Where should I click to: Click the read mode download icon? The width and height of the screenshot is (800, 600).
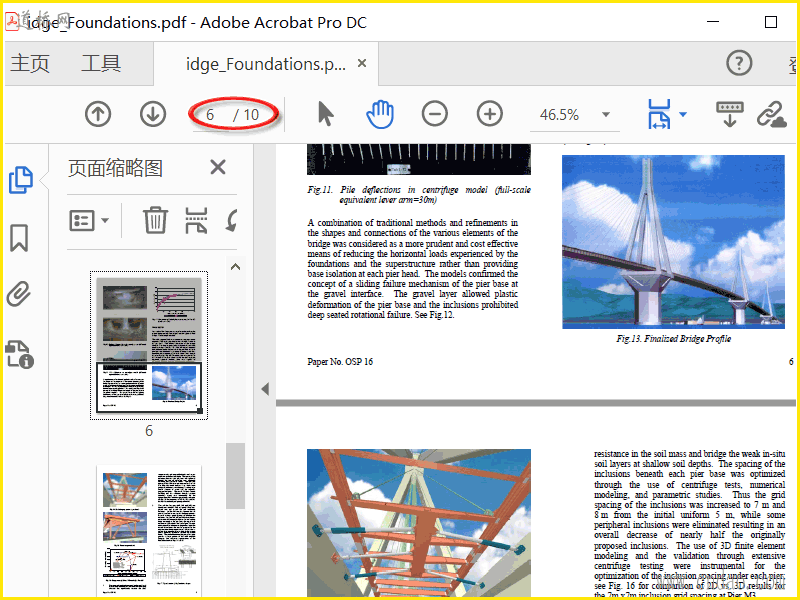730,114
